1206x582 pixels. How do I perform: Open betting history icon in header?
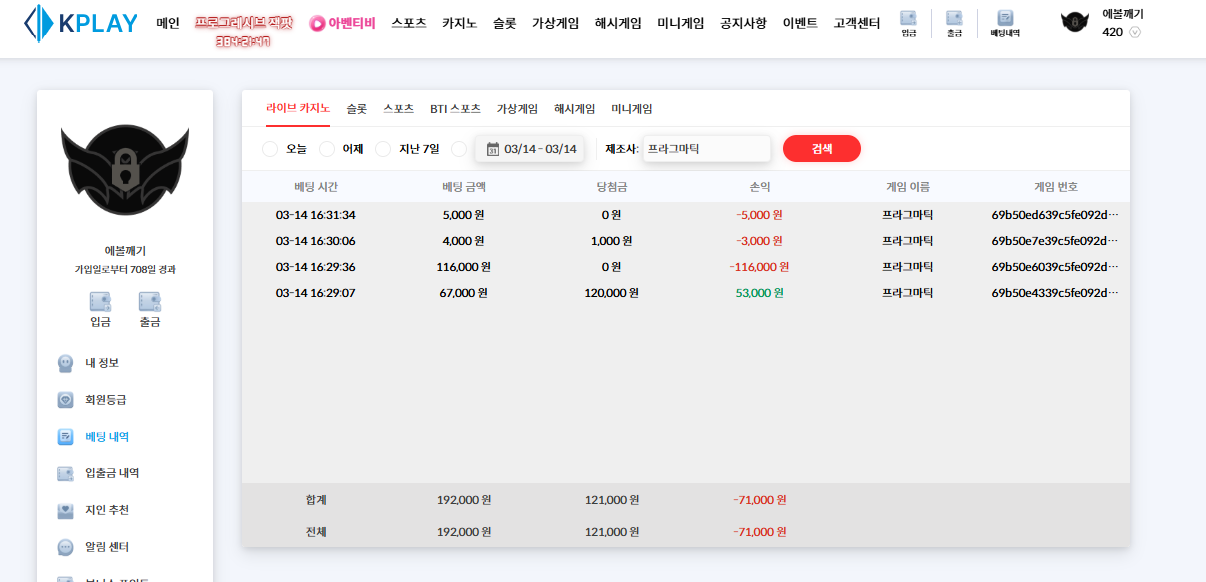[1005, 19]
